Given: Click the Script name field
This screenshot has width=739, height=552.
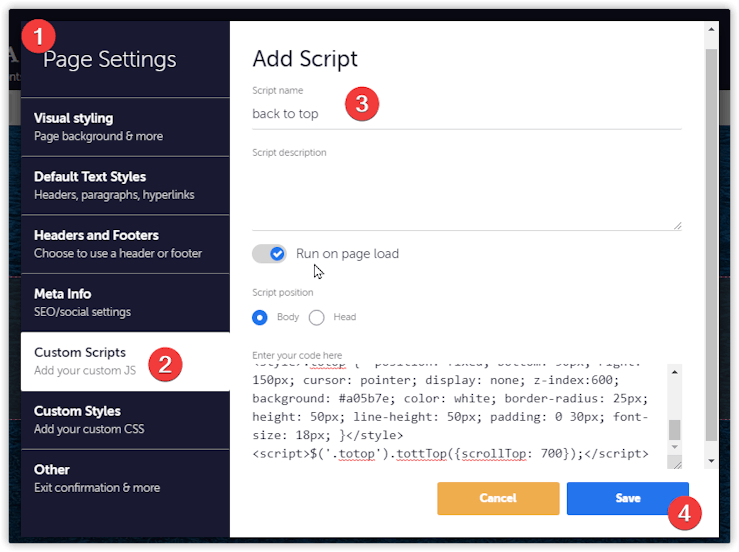Looking at the screenshot, I should (x=466, y=114).
